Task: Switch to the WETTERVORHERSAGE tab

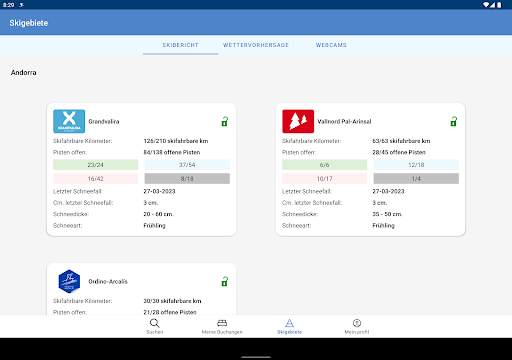Action: click(x=256, y=45)
